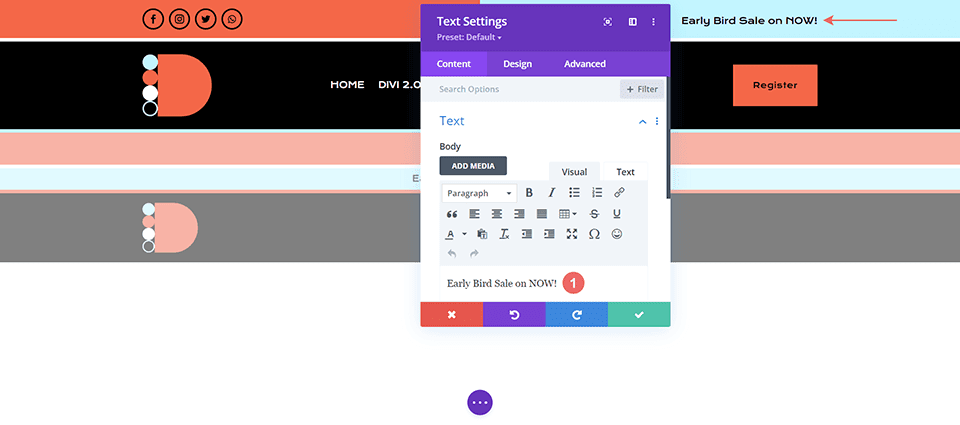Switch to the Design tab
960x425 pixels.
pos(517,64)
